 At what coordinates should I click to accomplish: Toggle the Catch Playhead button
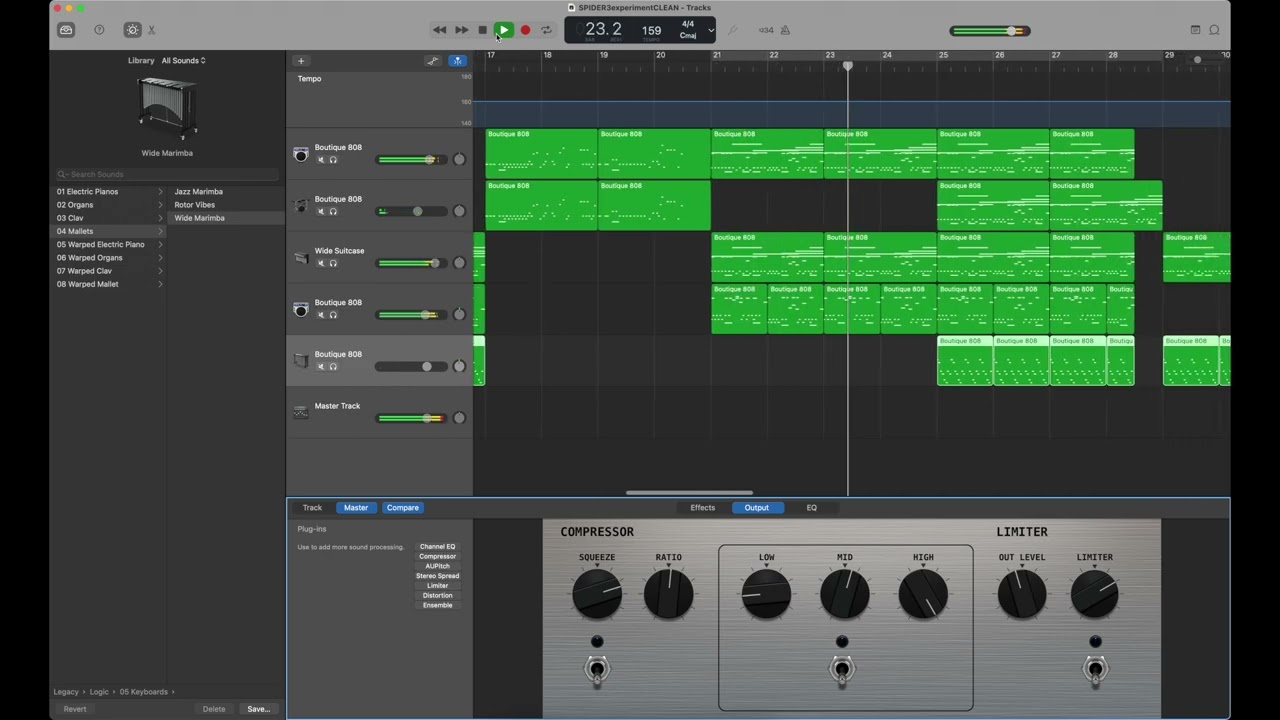tap(457, 61)
